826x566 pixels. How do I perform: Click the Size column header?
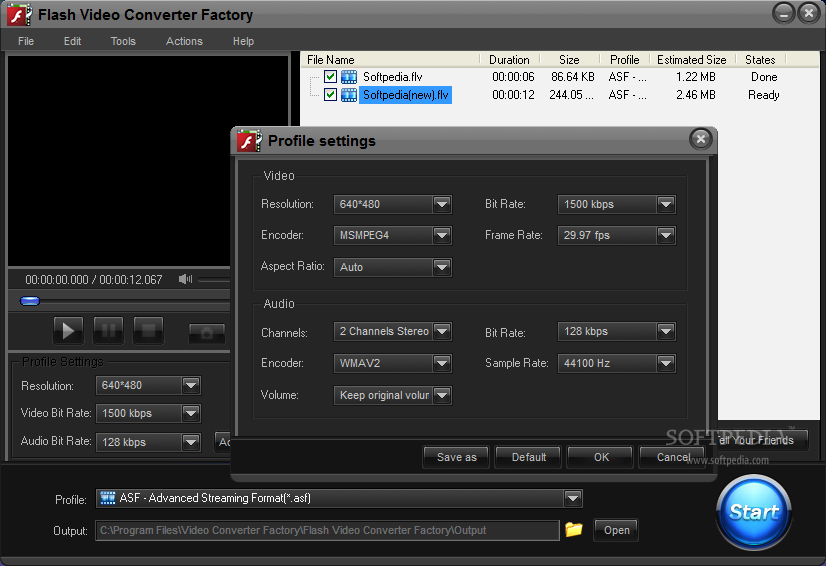[x=569, y=60]
